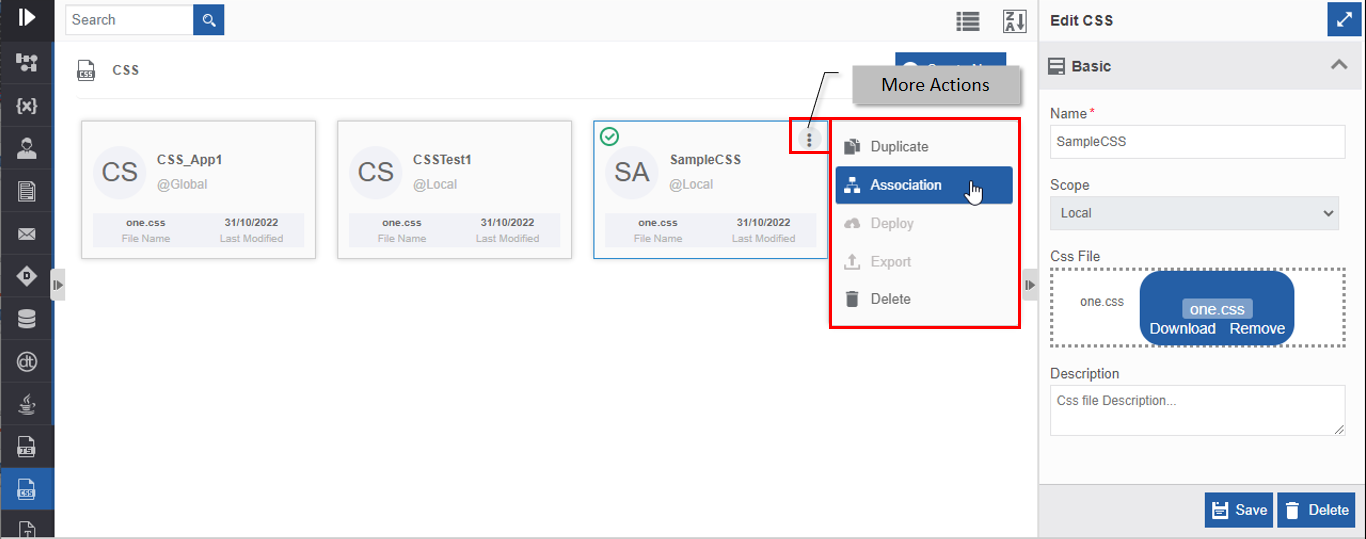Toggle the green selection check on SampleCSS
The image size is (1366, 539).
coord(609,136)
